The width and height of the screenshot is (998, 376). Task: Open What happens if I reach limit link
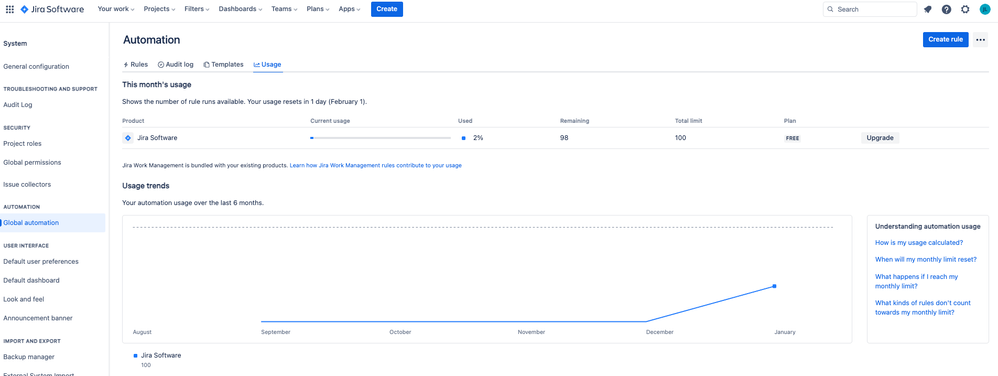917,281
